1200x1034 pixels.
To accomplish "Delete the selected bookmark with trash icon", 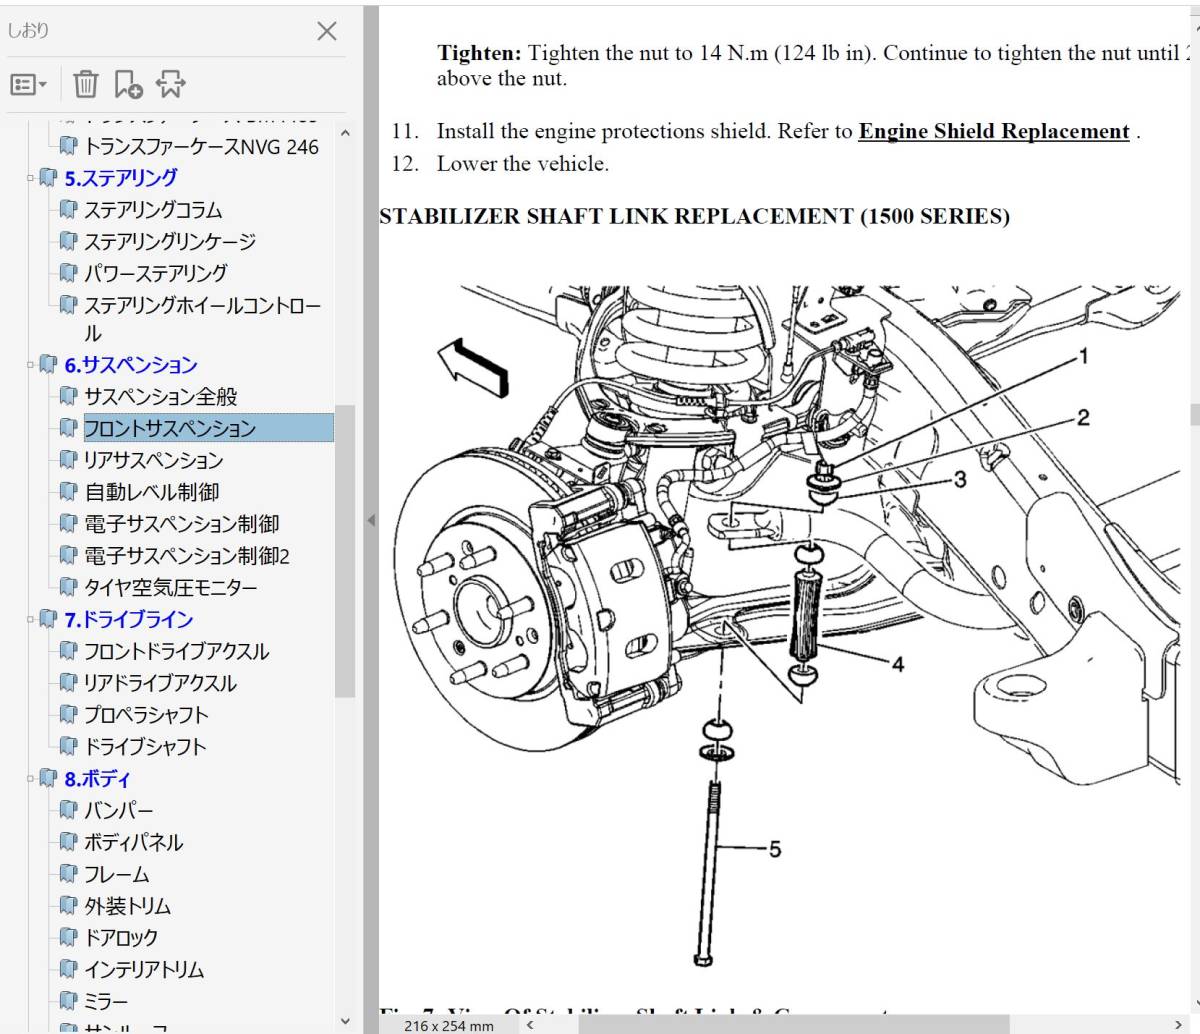I will tap(86, 85).
